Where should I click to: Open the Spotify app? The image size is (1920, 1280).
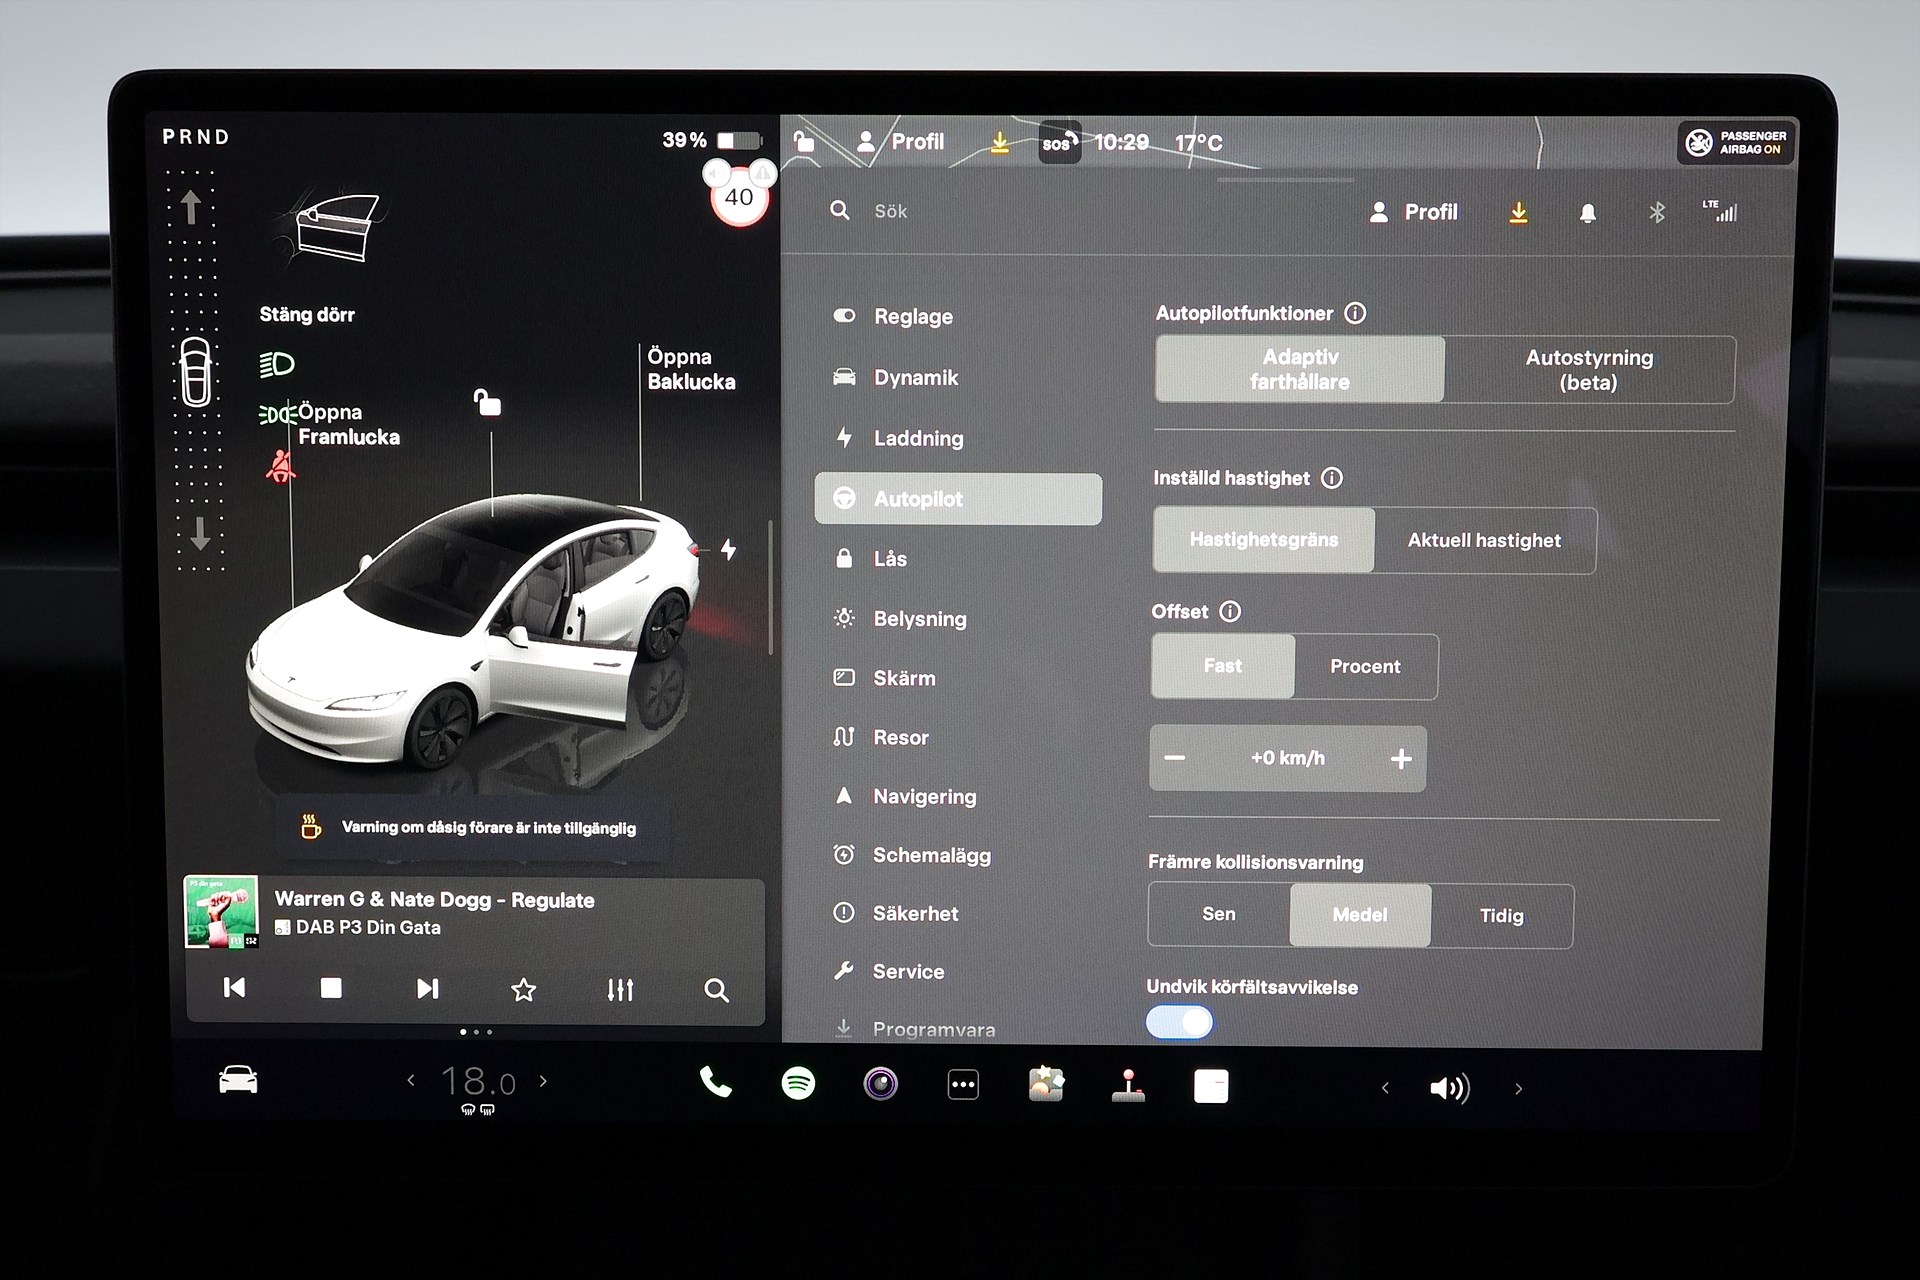pyautogui.click(x=798, y=1084)
